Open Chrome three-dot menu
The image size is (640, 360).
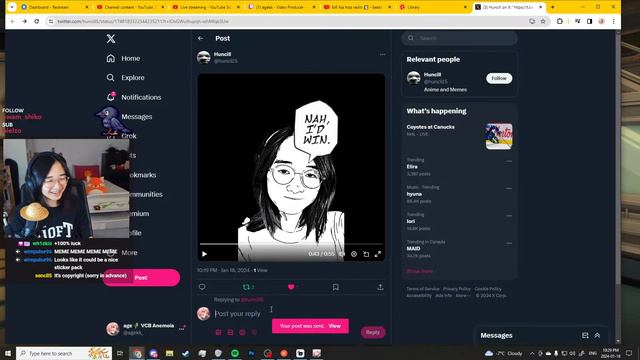click(x=613, y=21)
